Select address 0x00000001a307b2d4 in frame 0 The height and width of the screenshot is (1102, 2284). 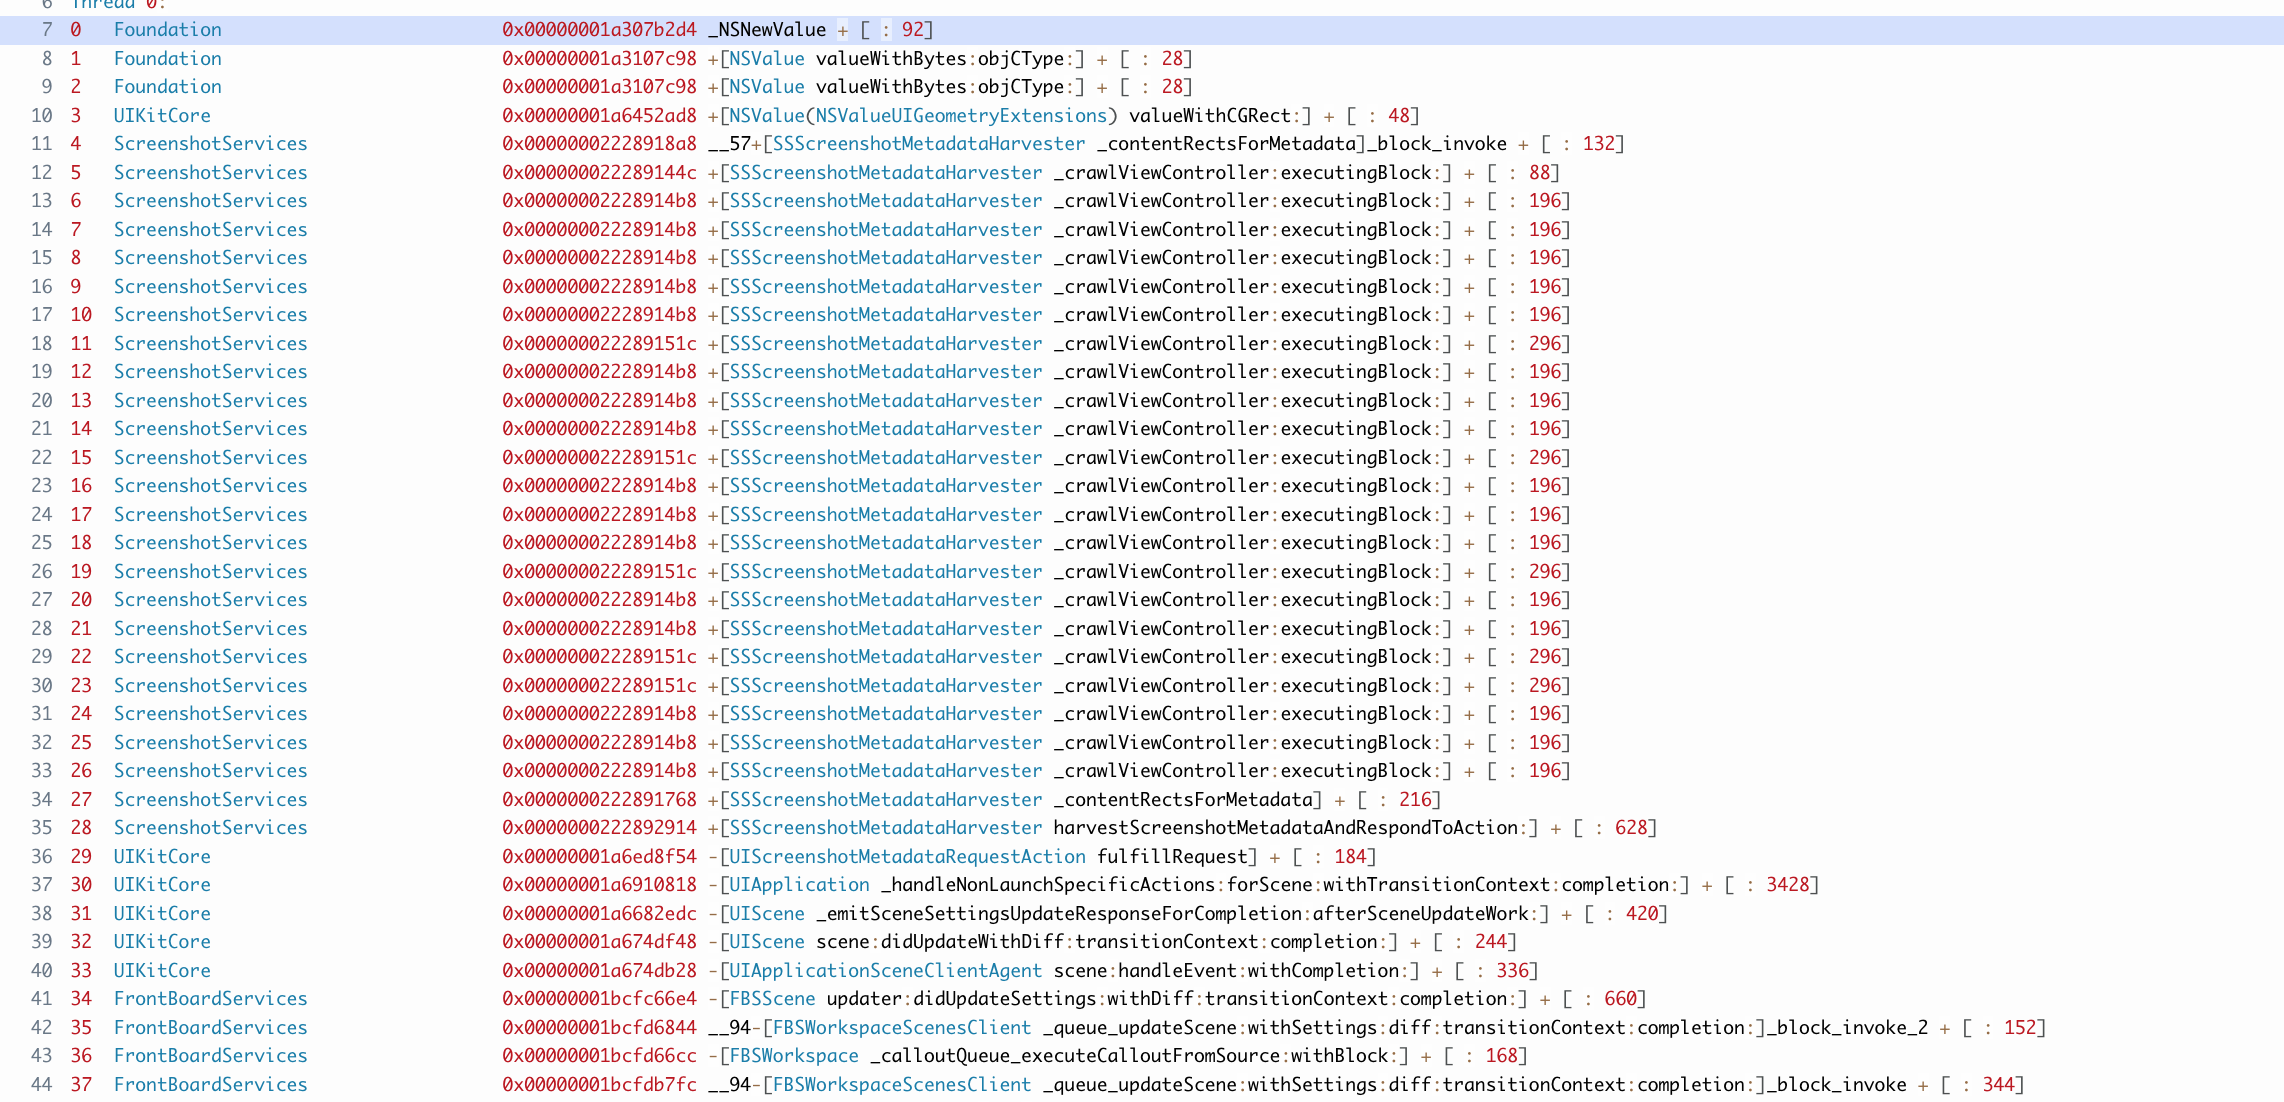tap(599, 30)
